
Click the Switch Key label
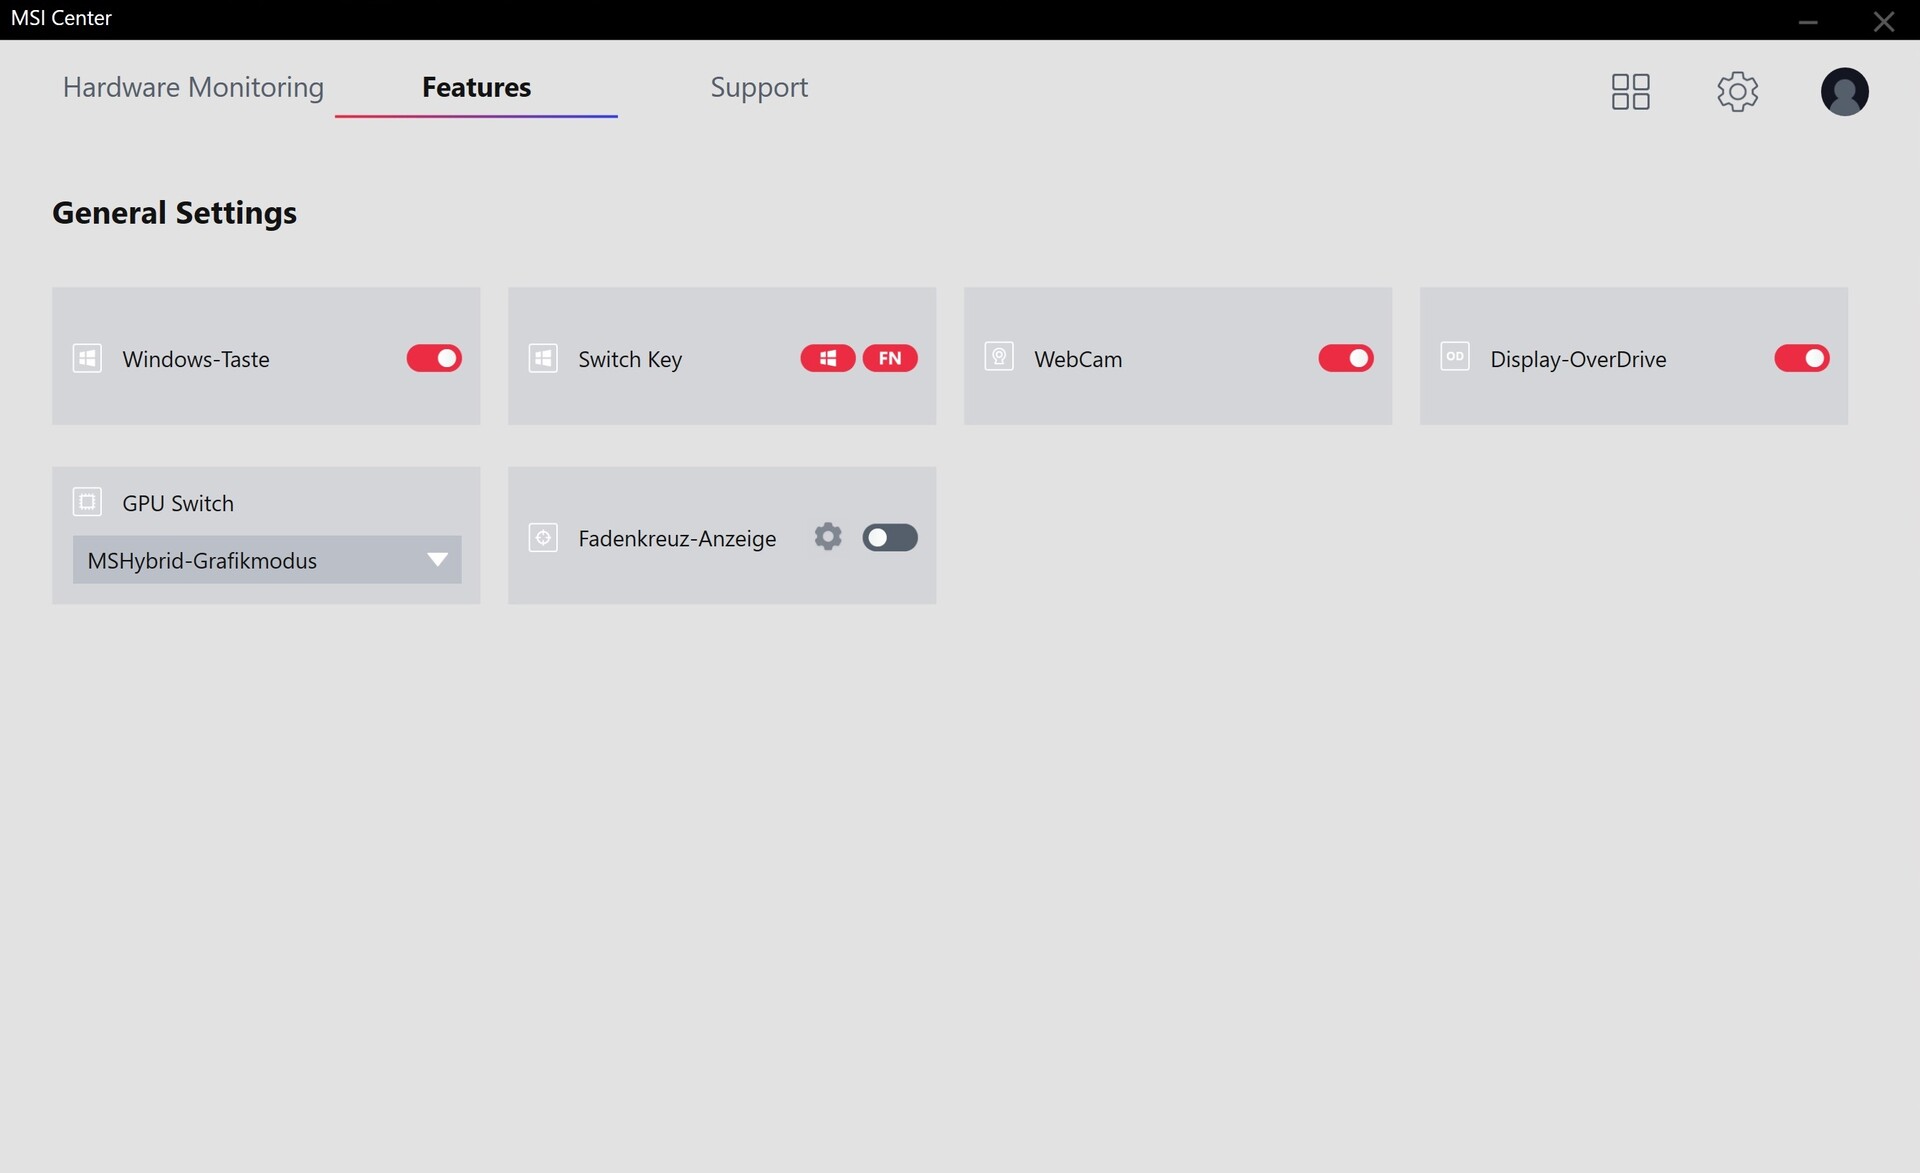[x=630, y=359]
